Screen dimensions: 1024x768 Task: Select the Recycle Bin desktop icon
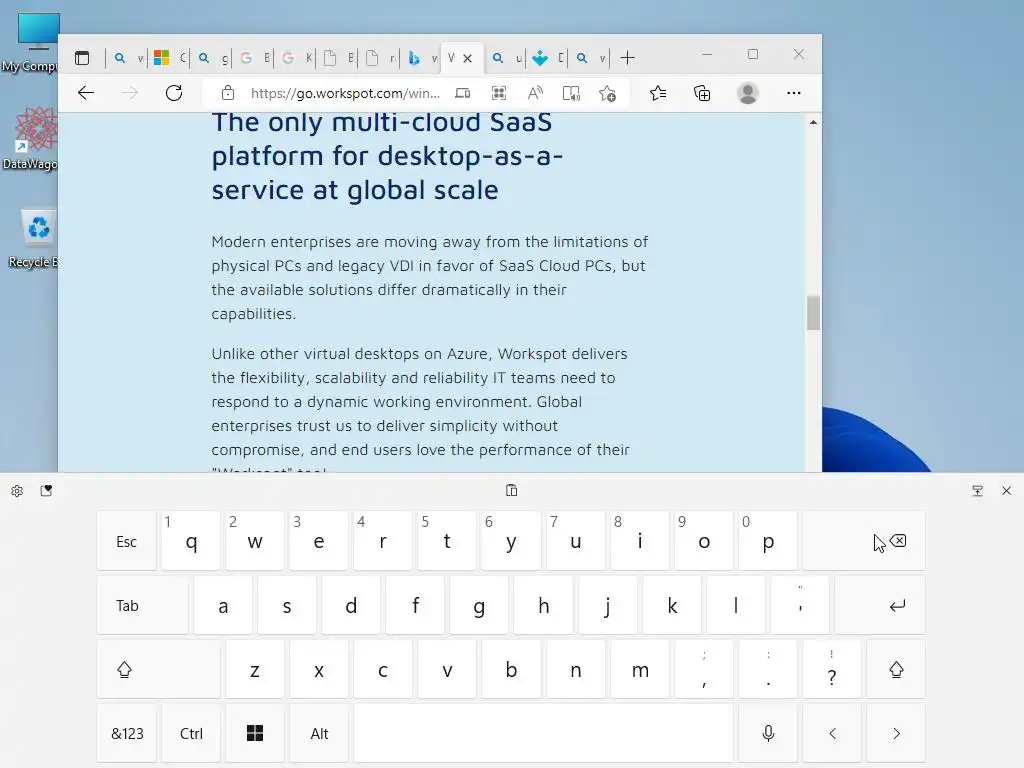click(x=31, y=239)
